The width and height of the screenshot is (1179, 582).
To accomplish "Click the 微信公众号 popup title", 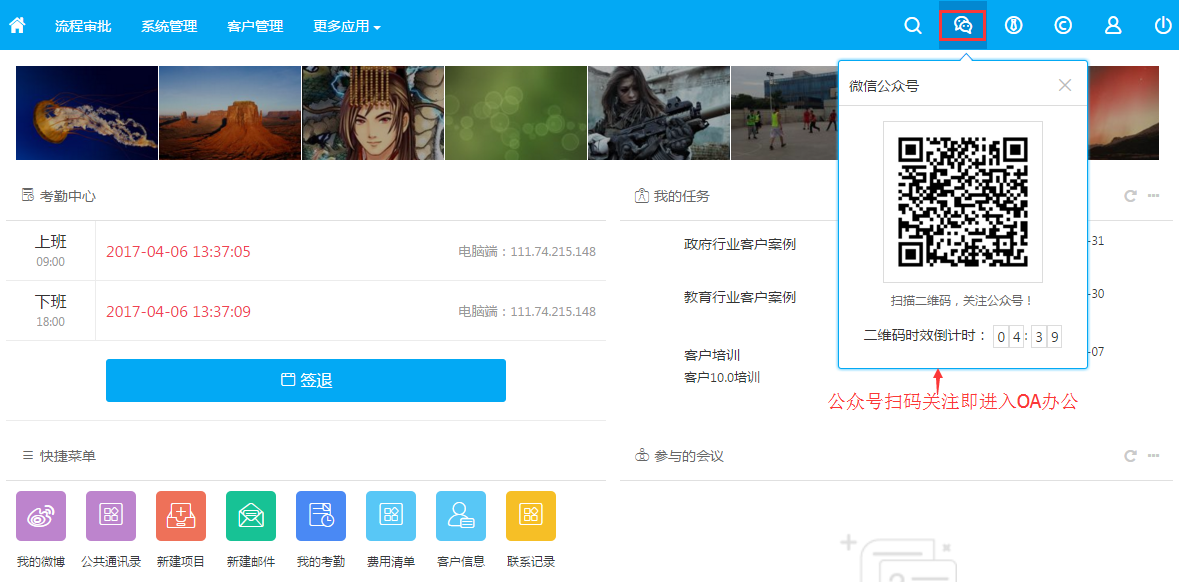I will [883, 86].
